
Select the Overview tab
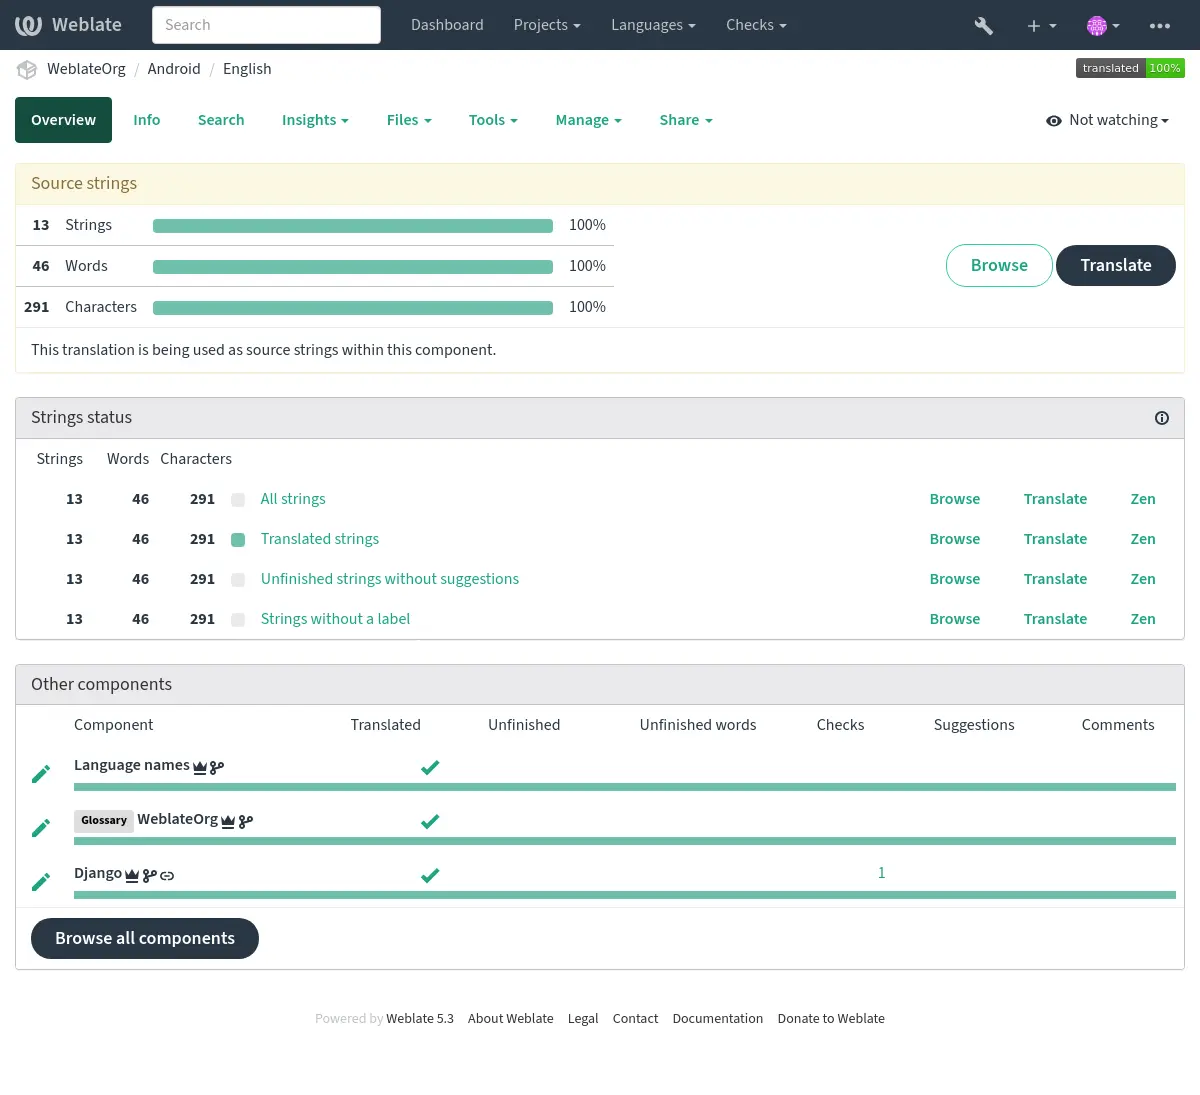coord(63,120)
